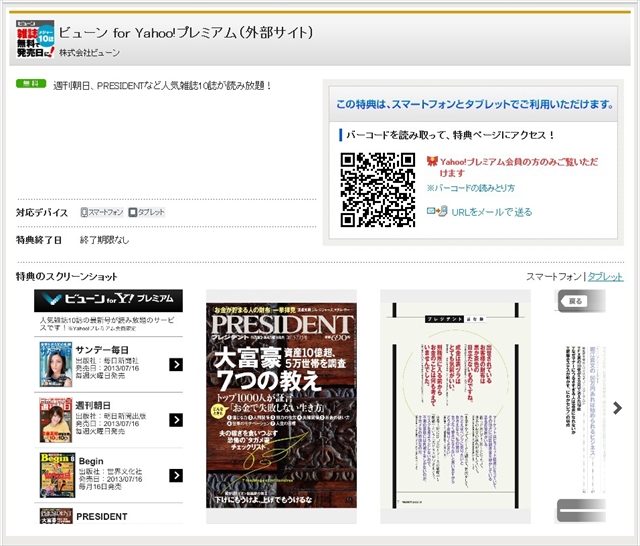
Task: Click the 対応デバイス label
Action: (x=42, y=213)
